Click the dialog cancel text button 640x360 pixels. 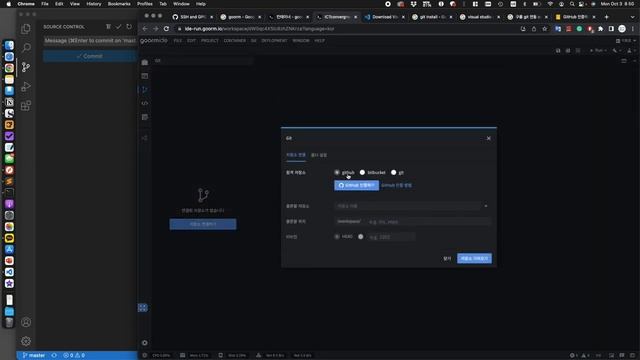[447, 258]
